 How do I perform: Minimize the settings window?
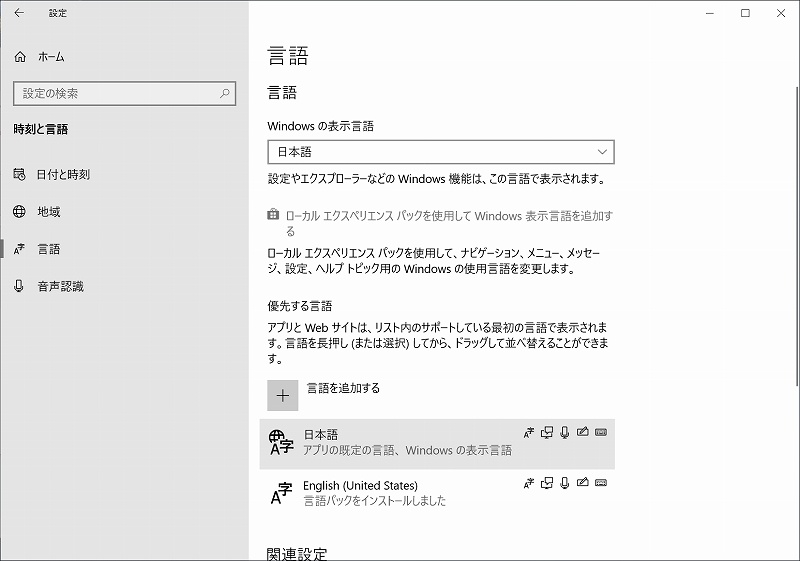tap(710, 13)
